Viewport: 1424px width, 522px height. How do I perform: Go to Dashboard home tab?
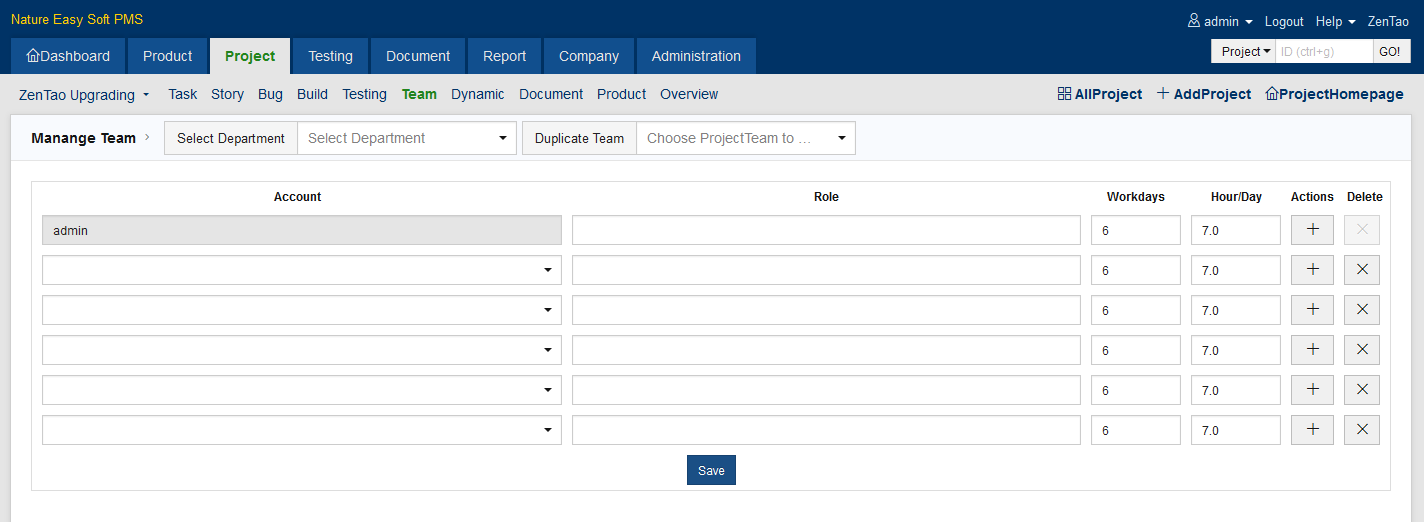tap(68, 56)
